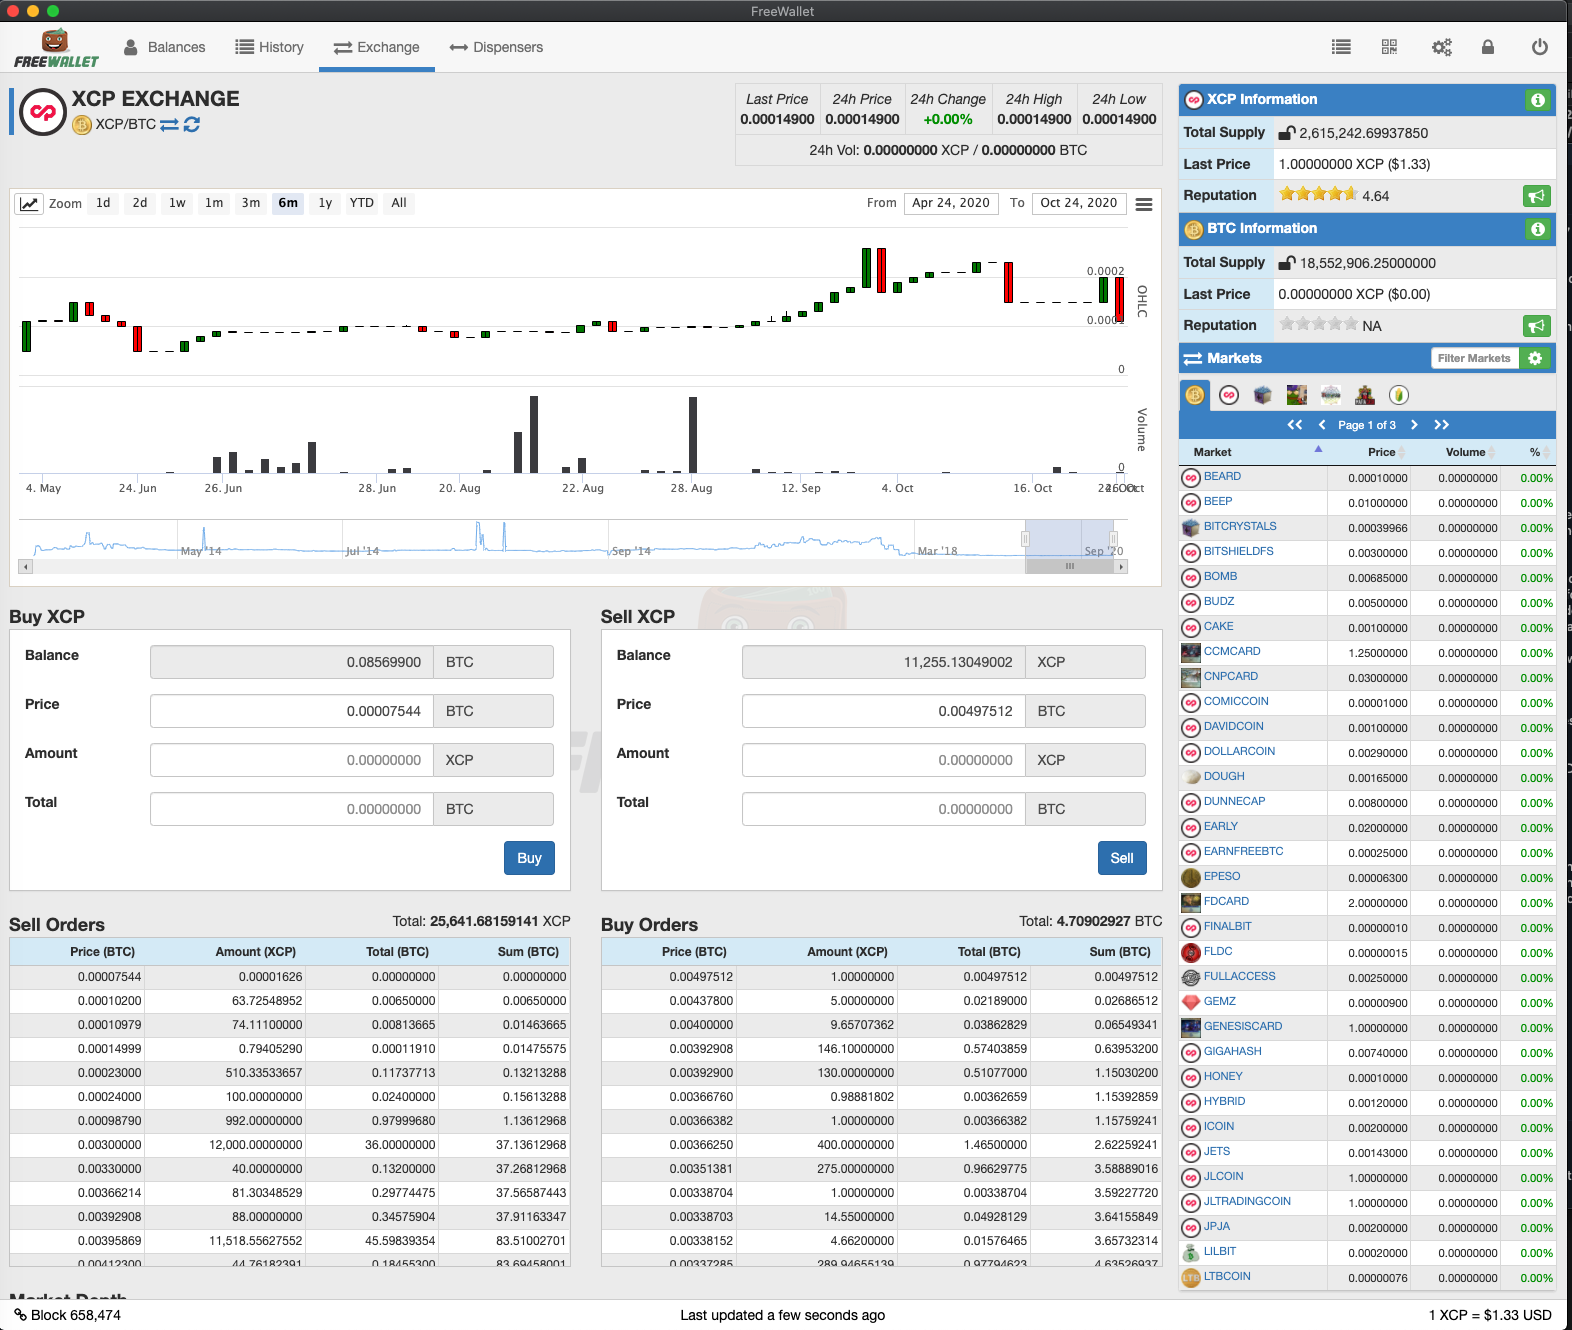Screen dimensions: 1572x1330
Task: Open the markets settings green gear
Action: point(1535,358)
